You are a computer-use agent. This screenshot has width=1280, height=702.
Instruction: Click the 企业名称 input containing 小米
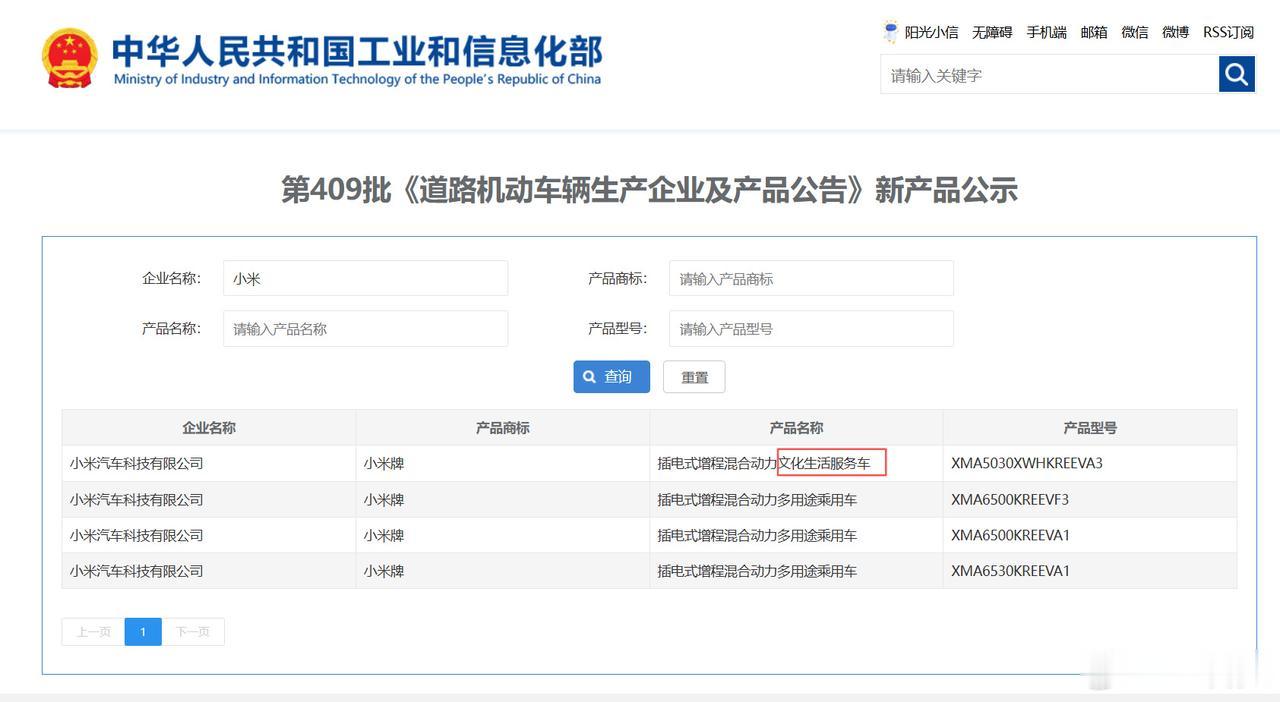(365, 278)
